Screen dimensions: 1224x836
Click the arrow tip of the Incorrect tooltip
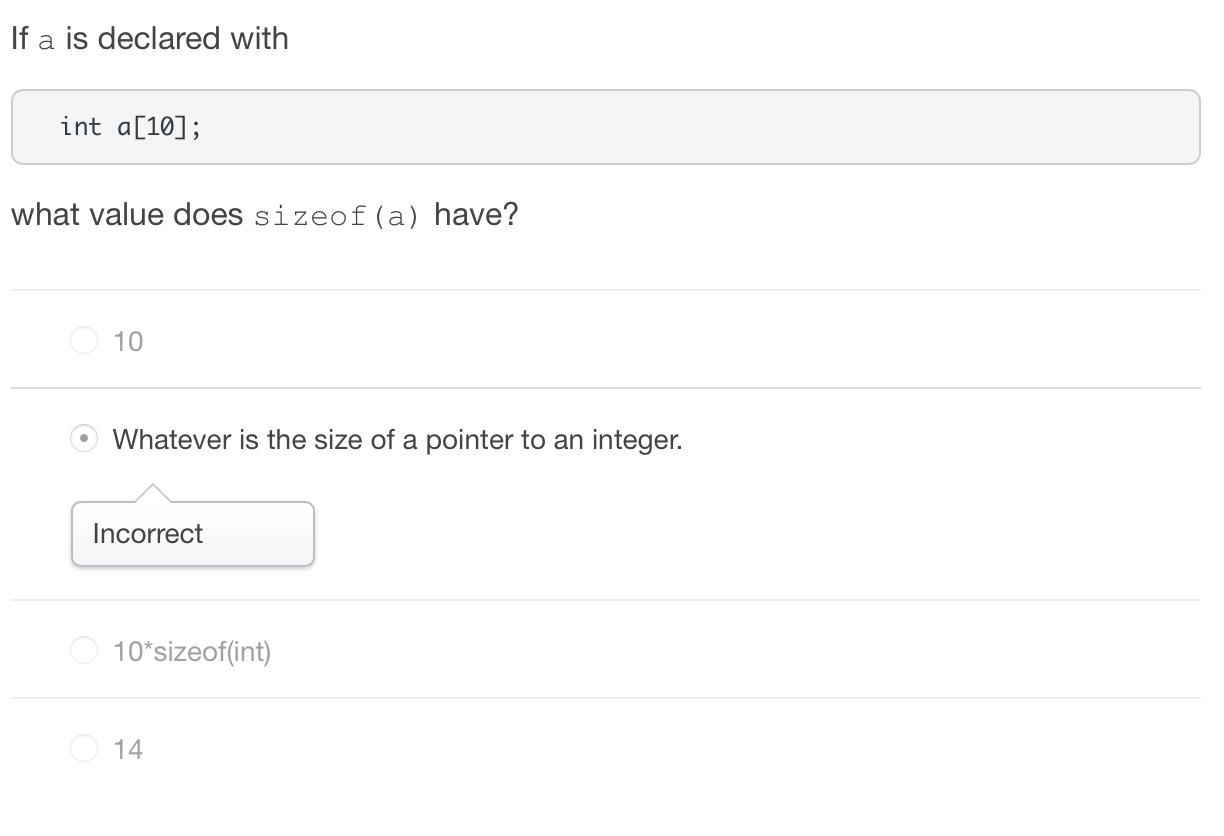tap(150, 489)
